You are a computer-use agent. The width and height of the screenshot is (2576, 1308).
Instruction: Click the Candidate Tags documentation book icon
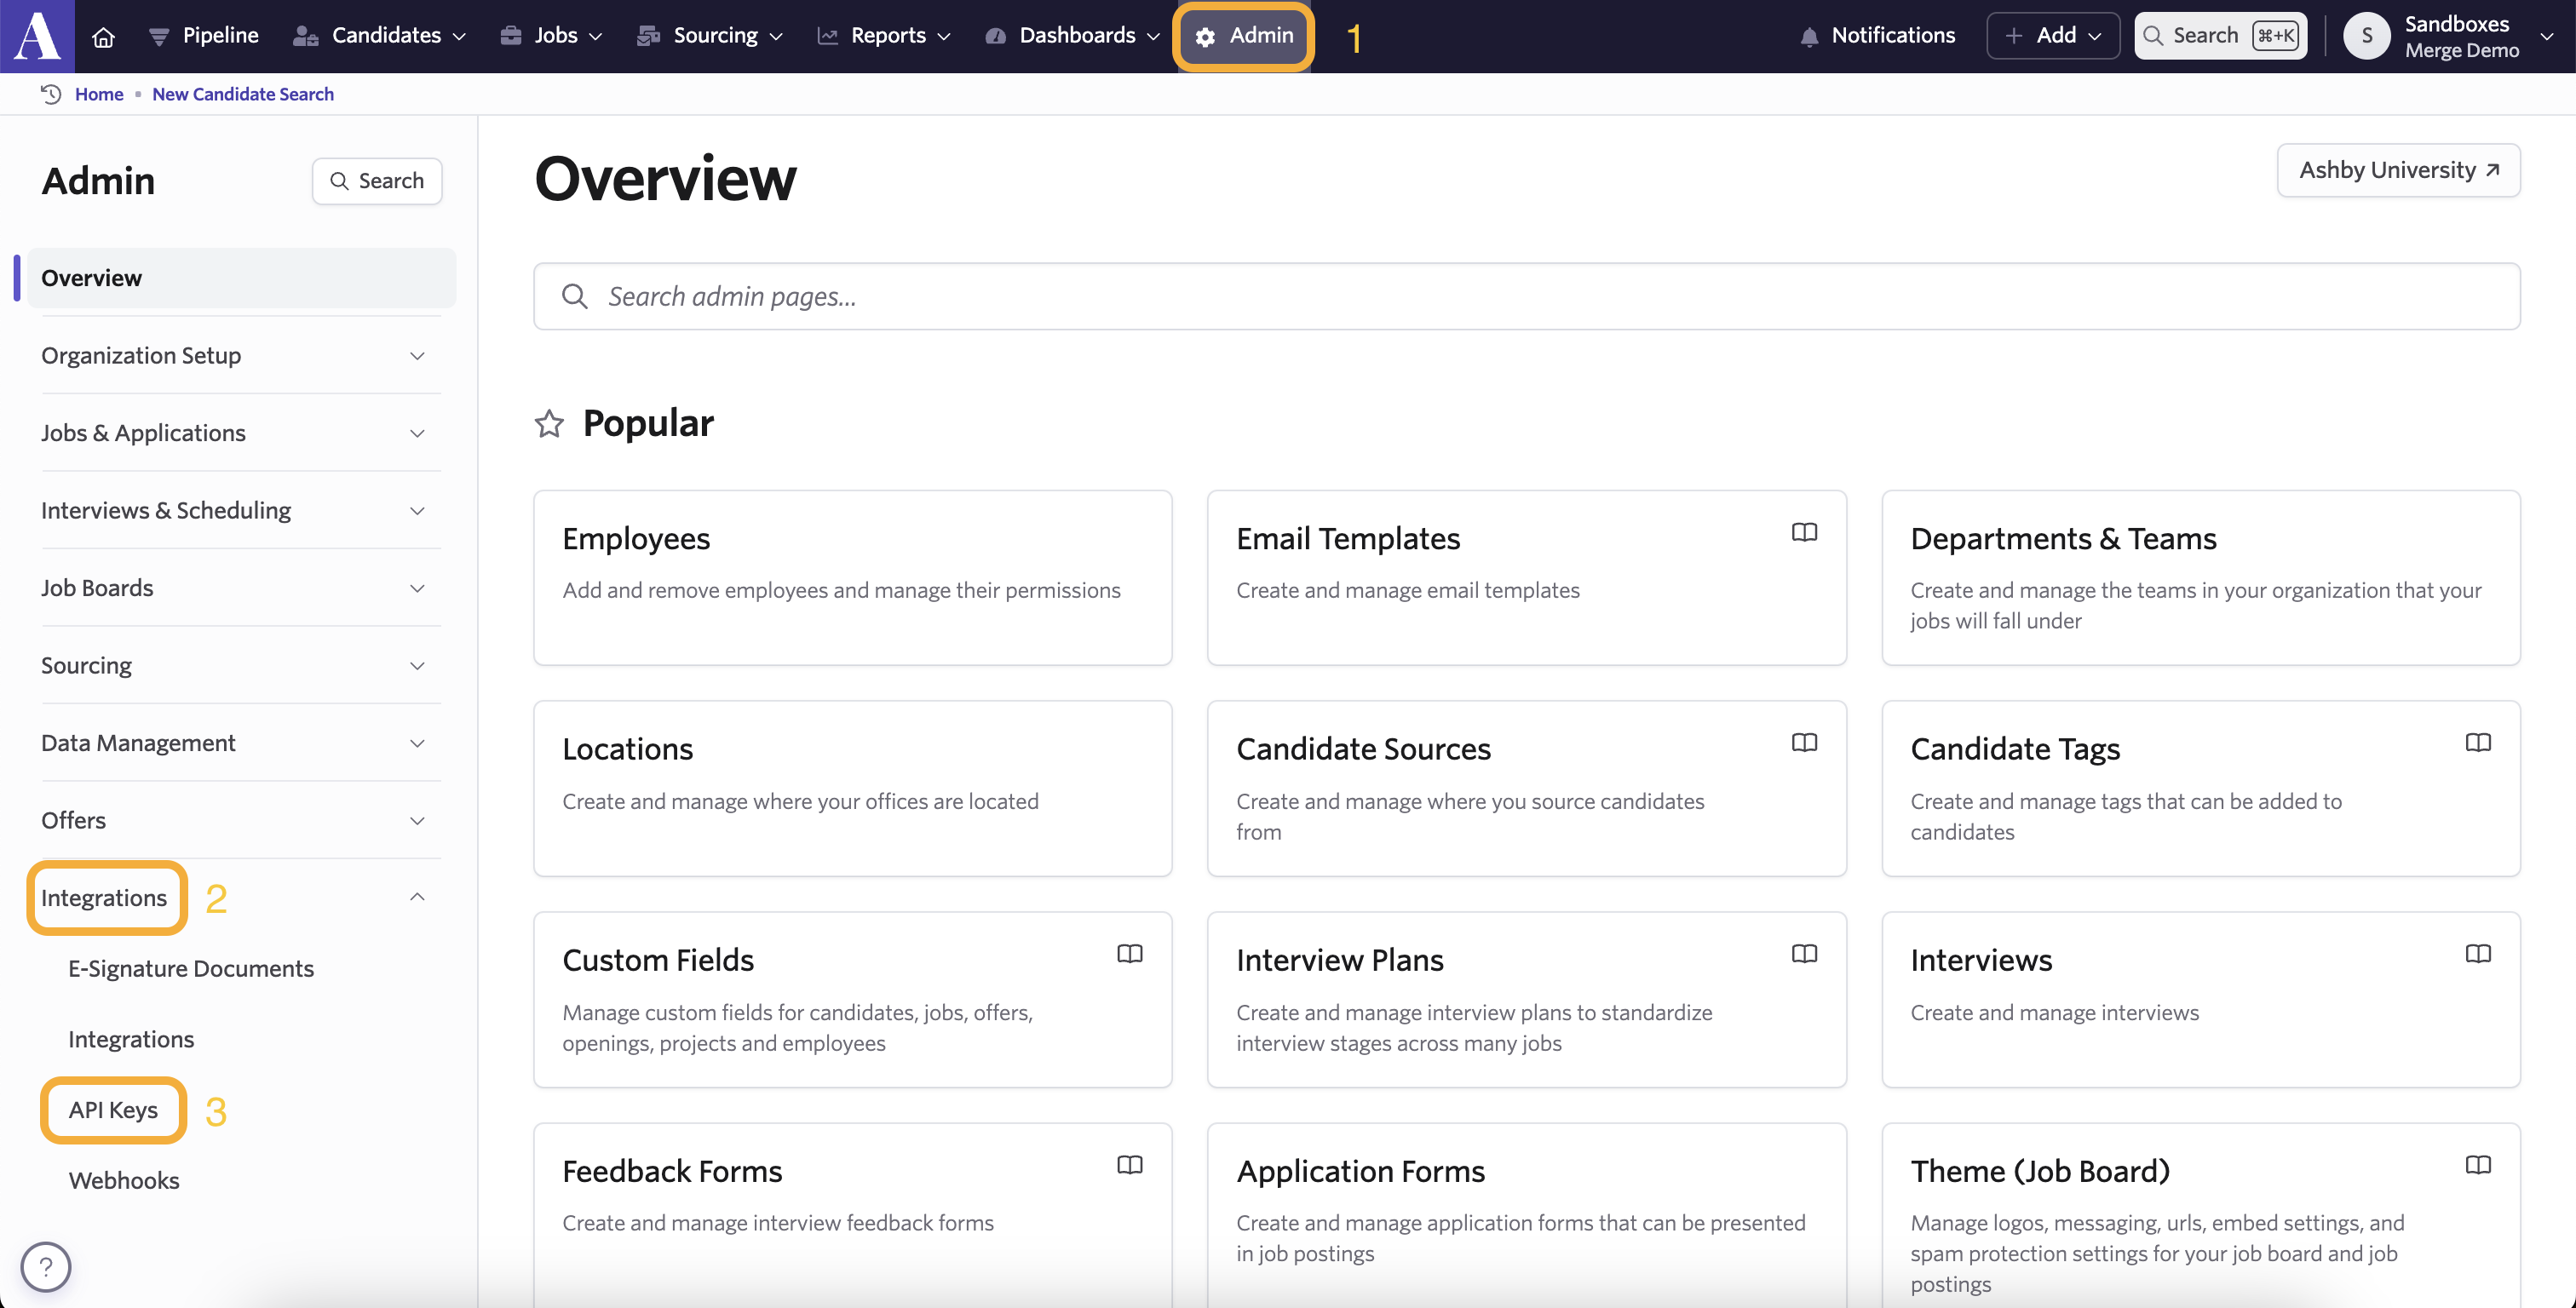pos(2478,742)
